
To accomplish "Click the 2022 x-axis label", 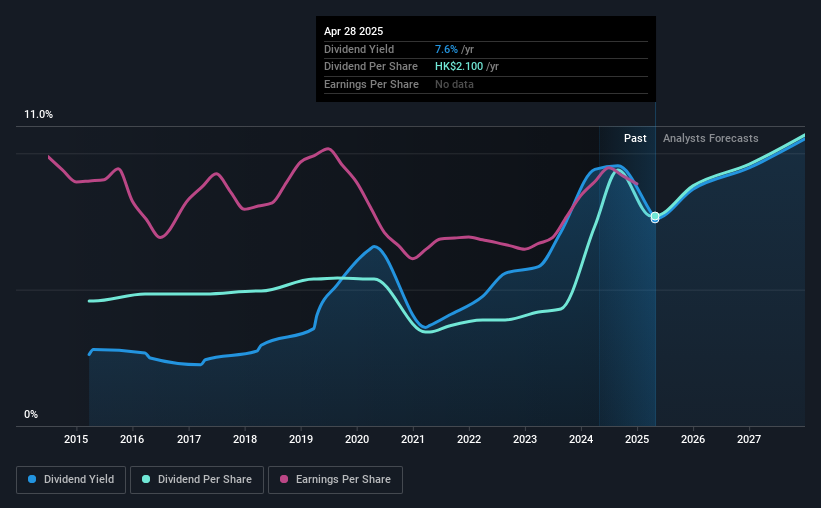I will 469,439.
